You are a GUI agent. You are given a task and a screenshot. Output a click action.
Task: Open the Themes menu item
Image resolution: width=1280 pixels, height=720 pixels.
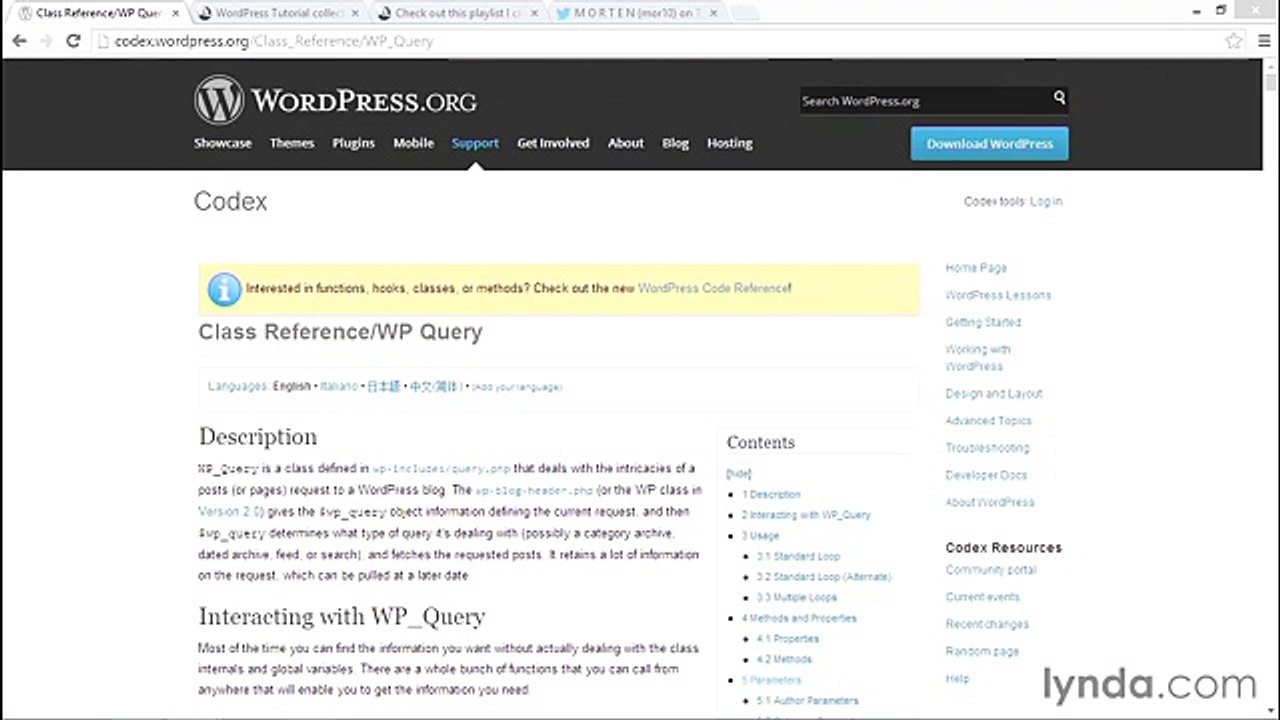point(292,143)
